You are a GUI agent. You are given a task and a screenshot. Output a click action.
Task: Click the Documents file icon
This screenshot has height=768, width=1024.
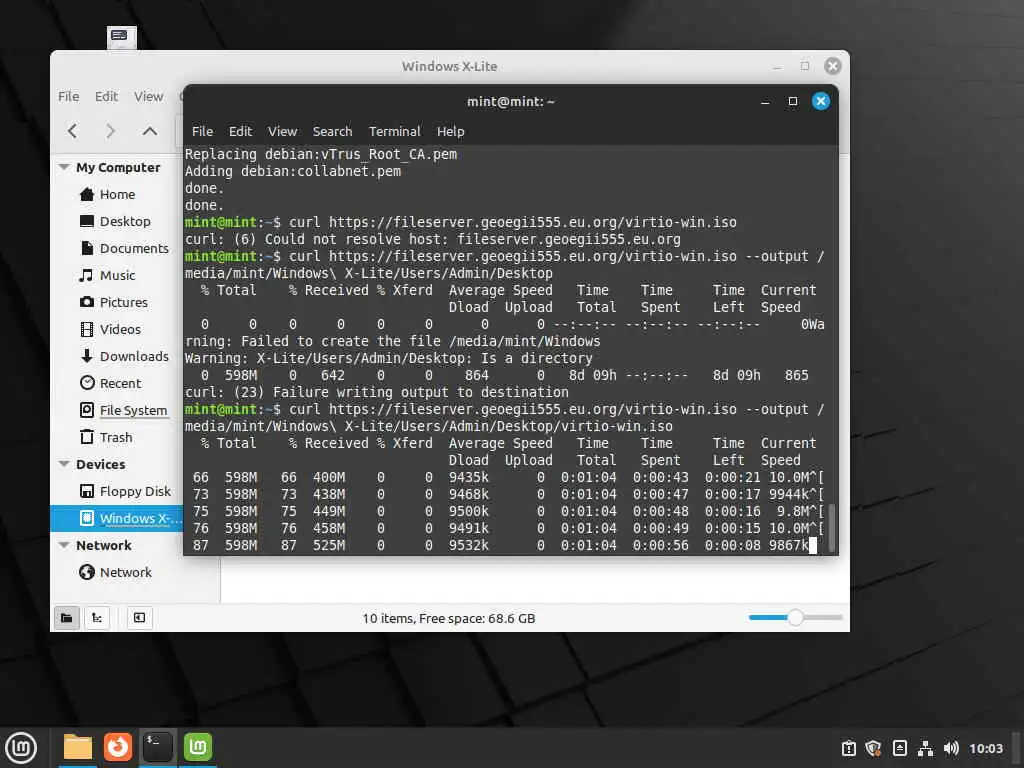point(87,248)
